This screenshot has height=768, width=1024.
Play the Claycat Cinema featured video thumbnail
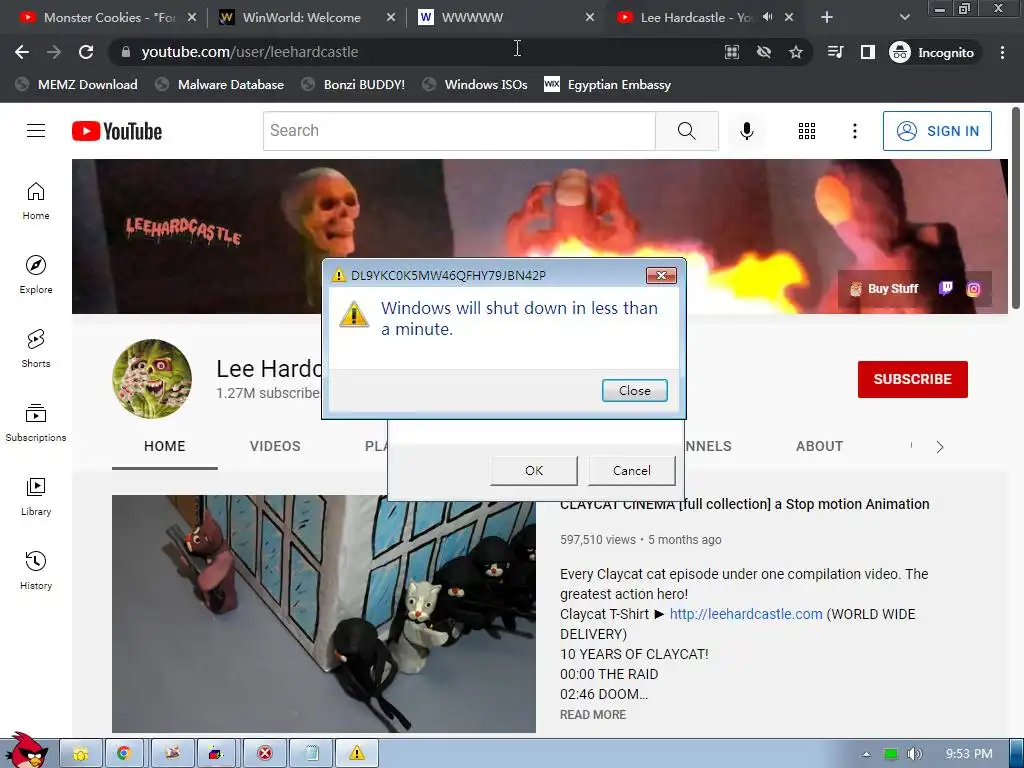coord(324,614)
